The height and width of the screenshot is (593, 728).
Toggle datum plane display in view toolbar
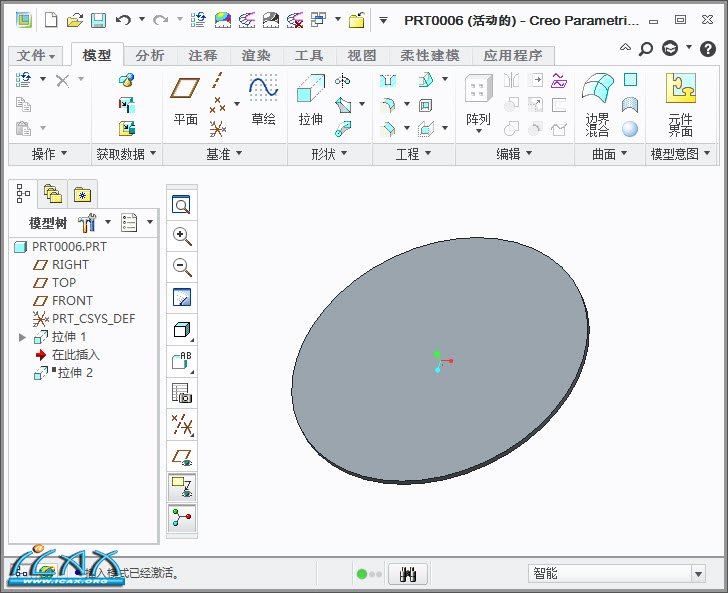point(182,457)
